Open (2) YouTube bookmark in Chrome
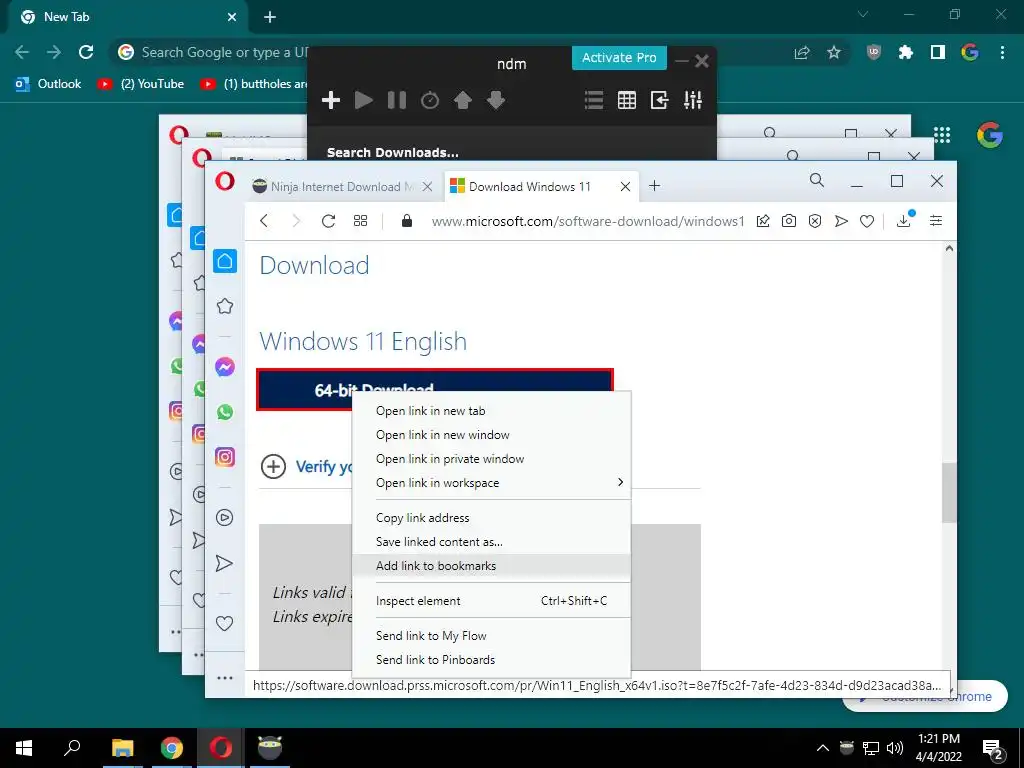Screen dimensions: 1024x768 pos(140,84)
